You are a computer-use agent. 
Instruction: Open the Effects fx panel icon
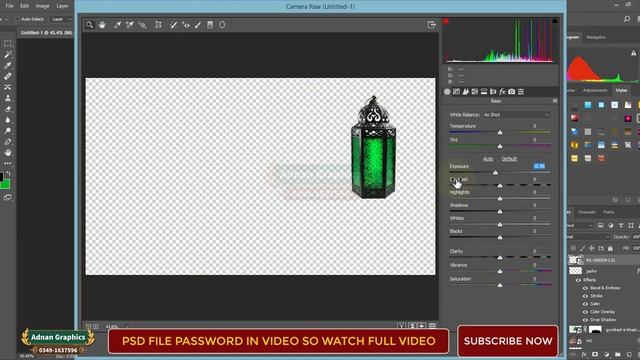click(x=502, y=92)
